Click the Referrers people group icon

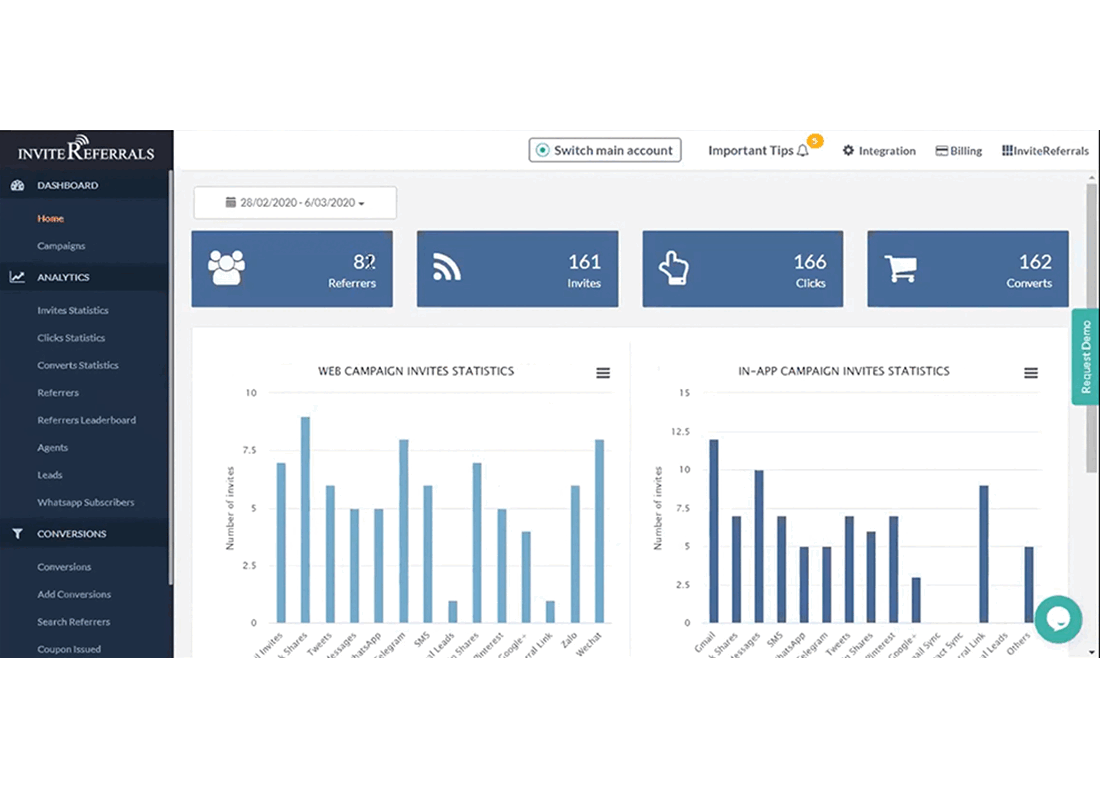226,268
